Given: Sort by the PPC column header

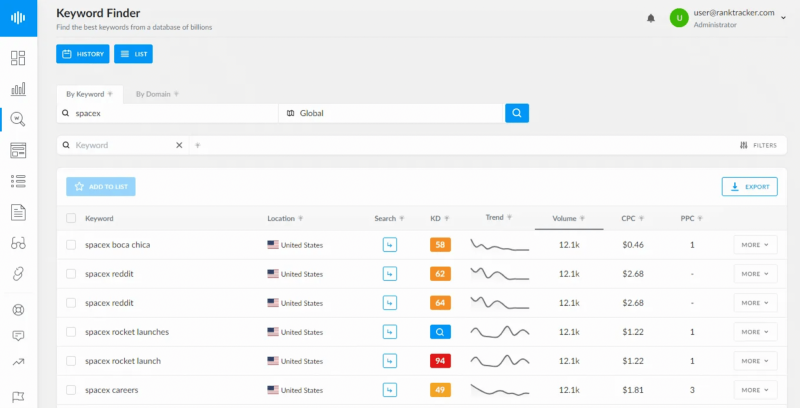Looking at the screenshot, I should pos(691,218).
